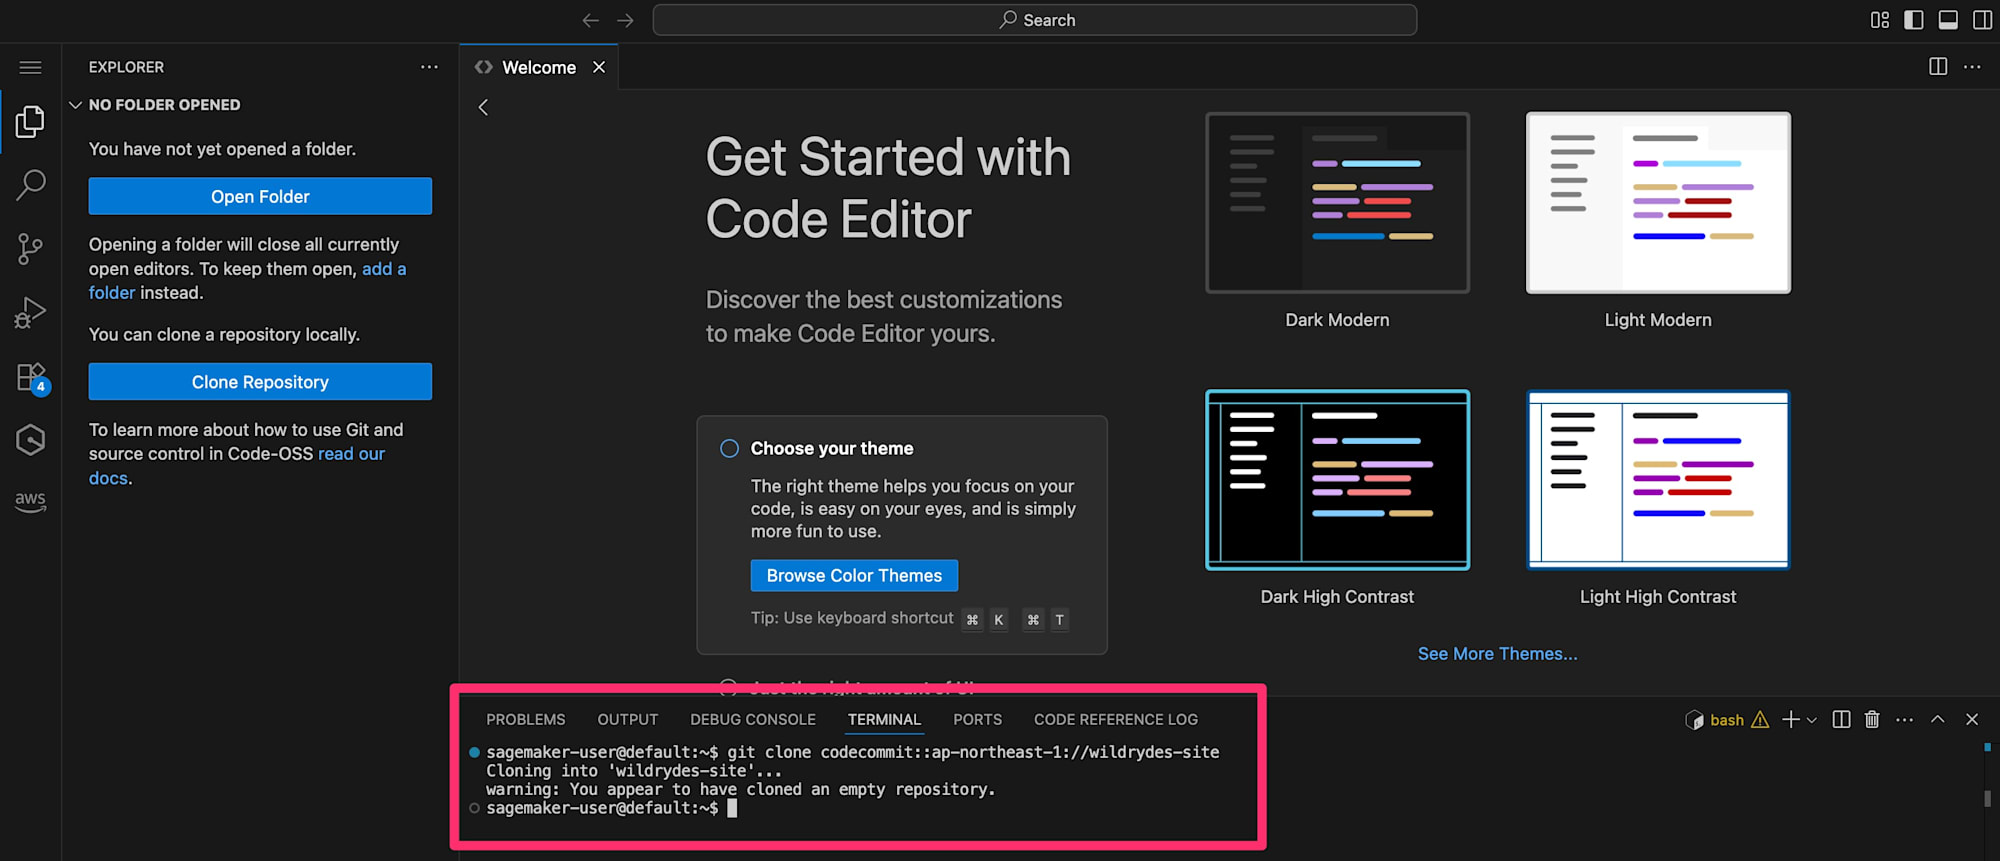Maximize the panel with the up chevron
Image resolution: width=2000 pixels, height=861 pixels.
click(1937, 720)
